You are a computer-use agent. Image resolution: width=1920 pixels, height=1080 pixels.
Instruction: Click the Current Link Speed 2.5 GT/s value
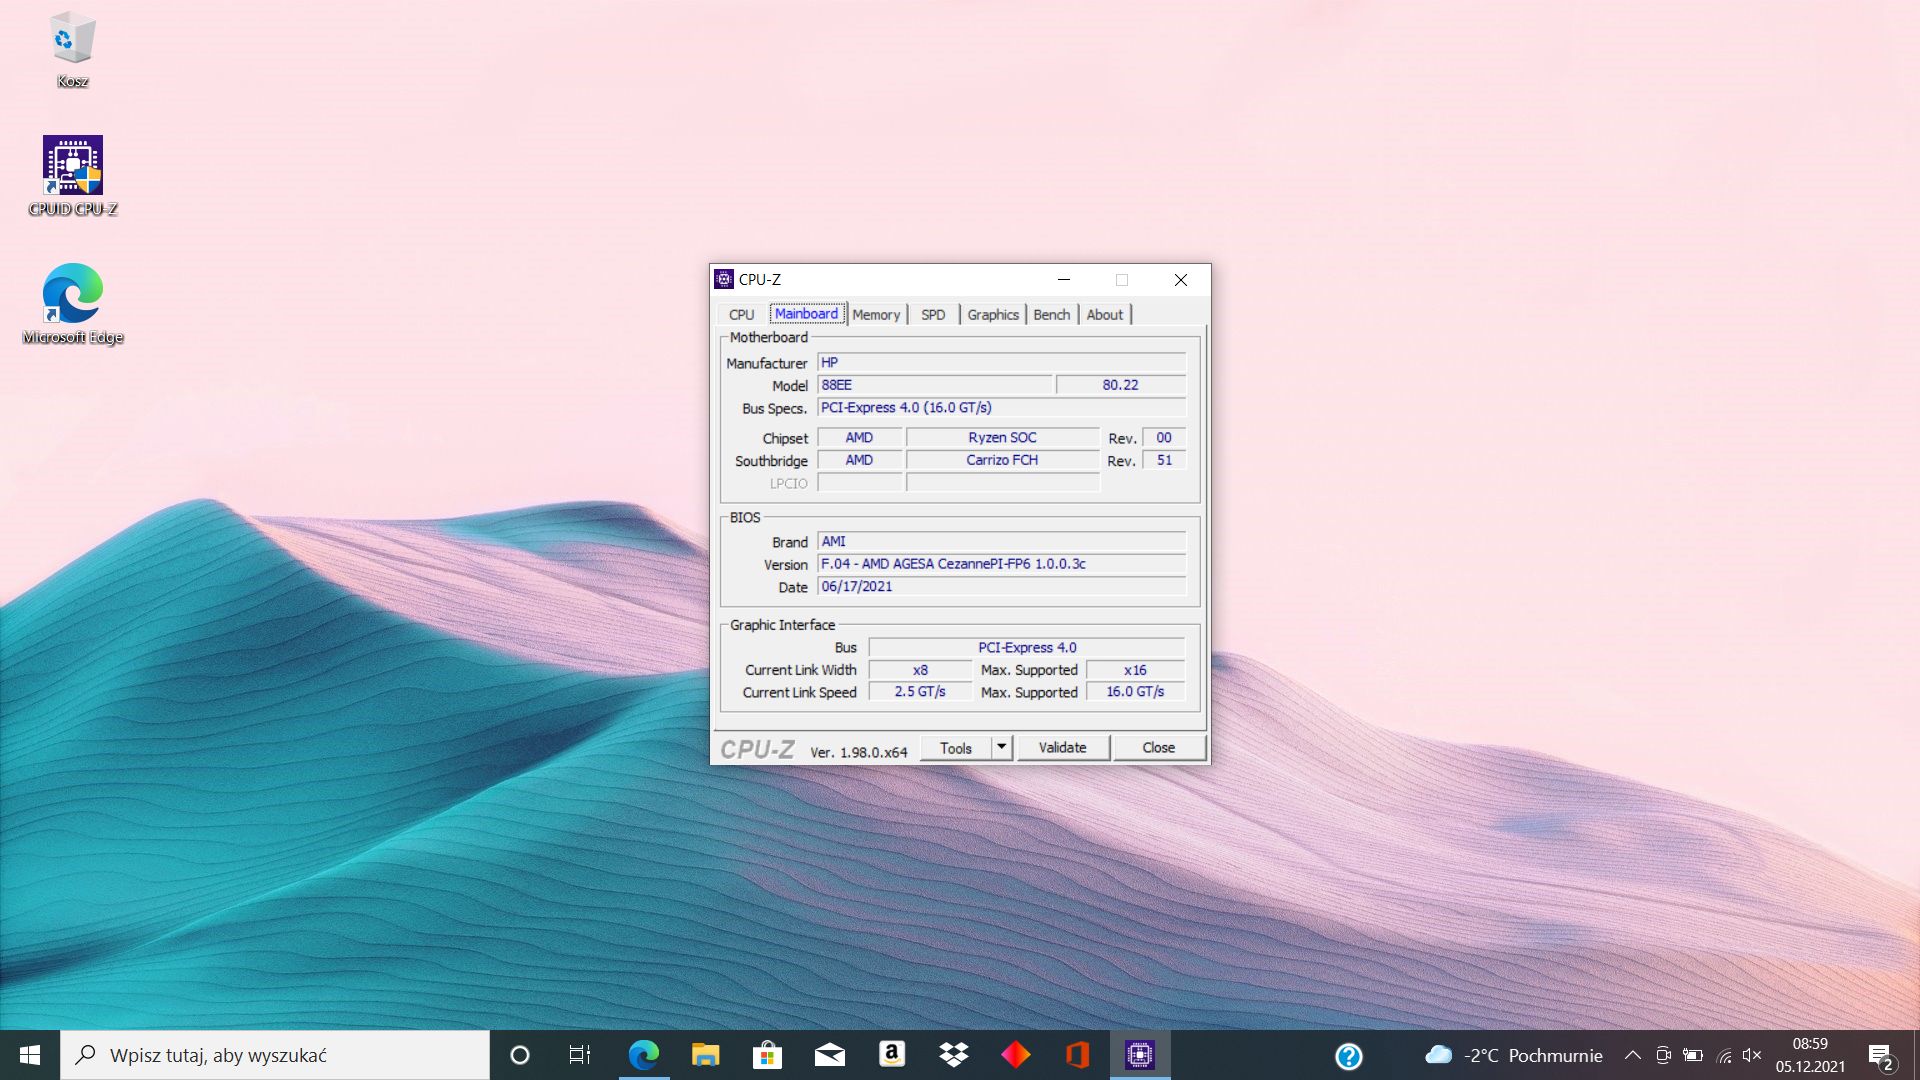pyautogui.click(x=920, y=692)
